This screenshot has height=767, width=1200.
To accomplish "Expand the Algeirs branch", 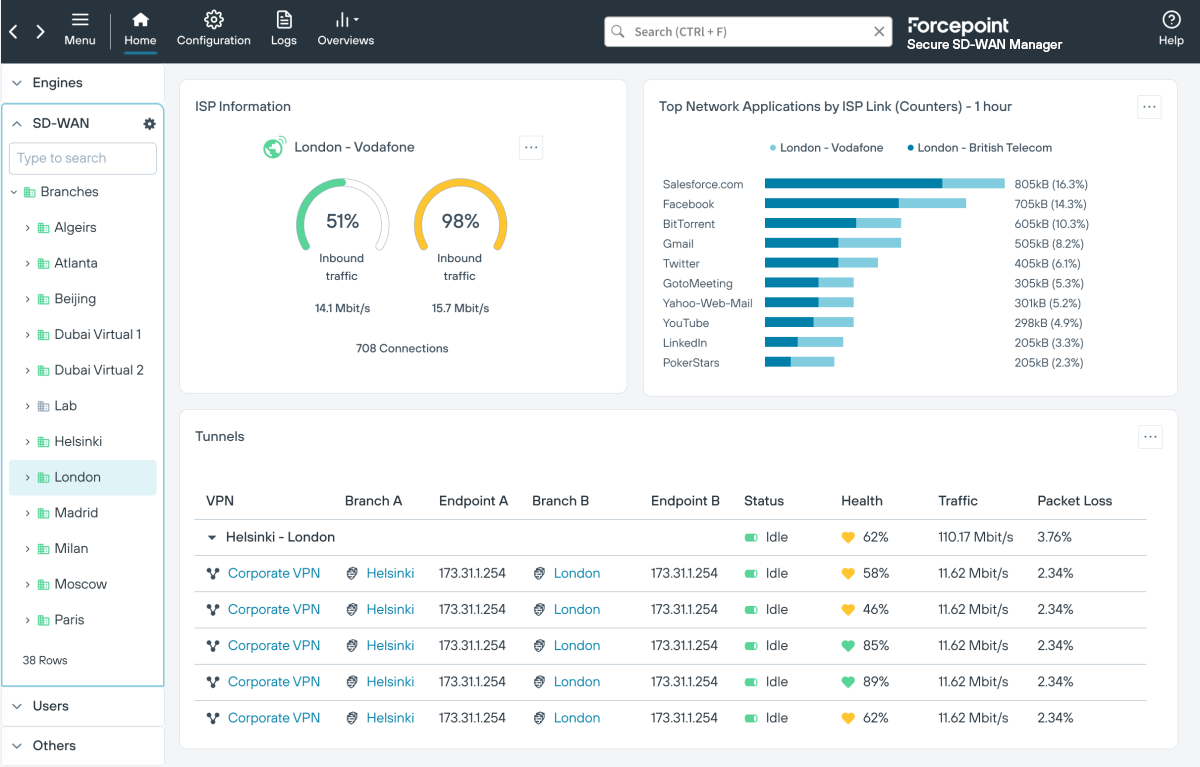I will tap(27, 228).
